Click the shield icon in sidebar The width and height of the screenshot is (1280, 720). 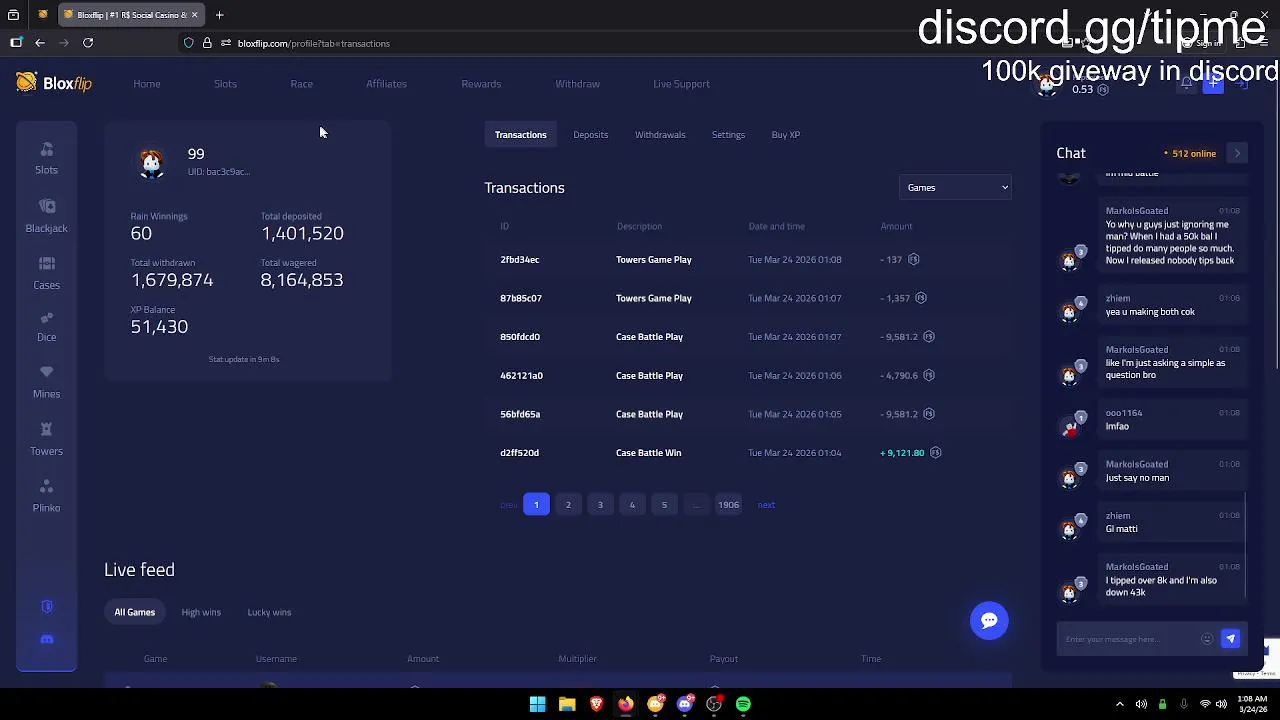(46, 607)
